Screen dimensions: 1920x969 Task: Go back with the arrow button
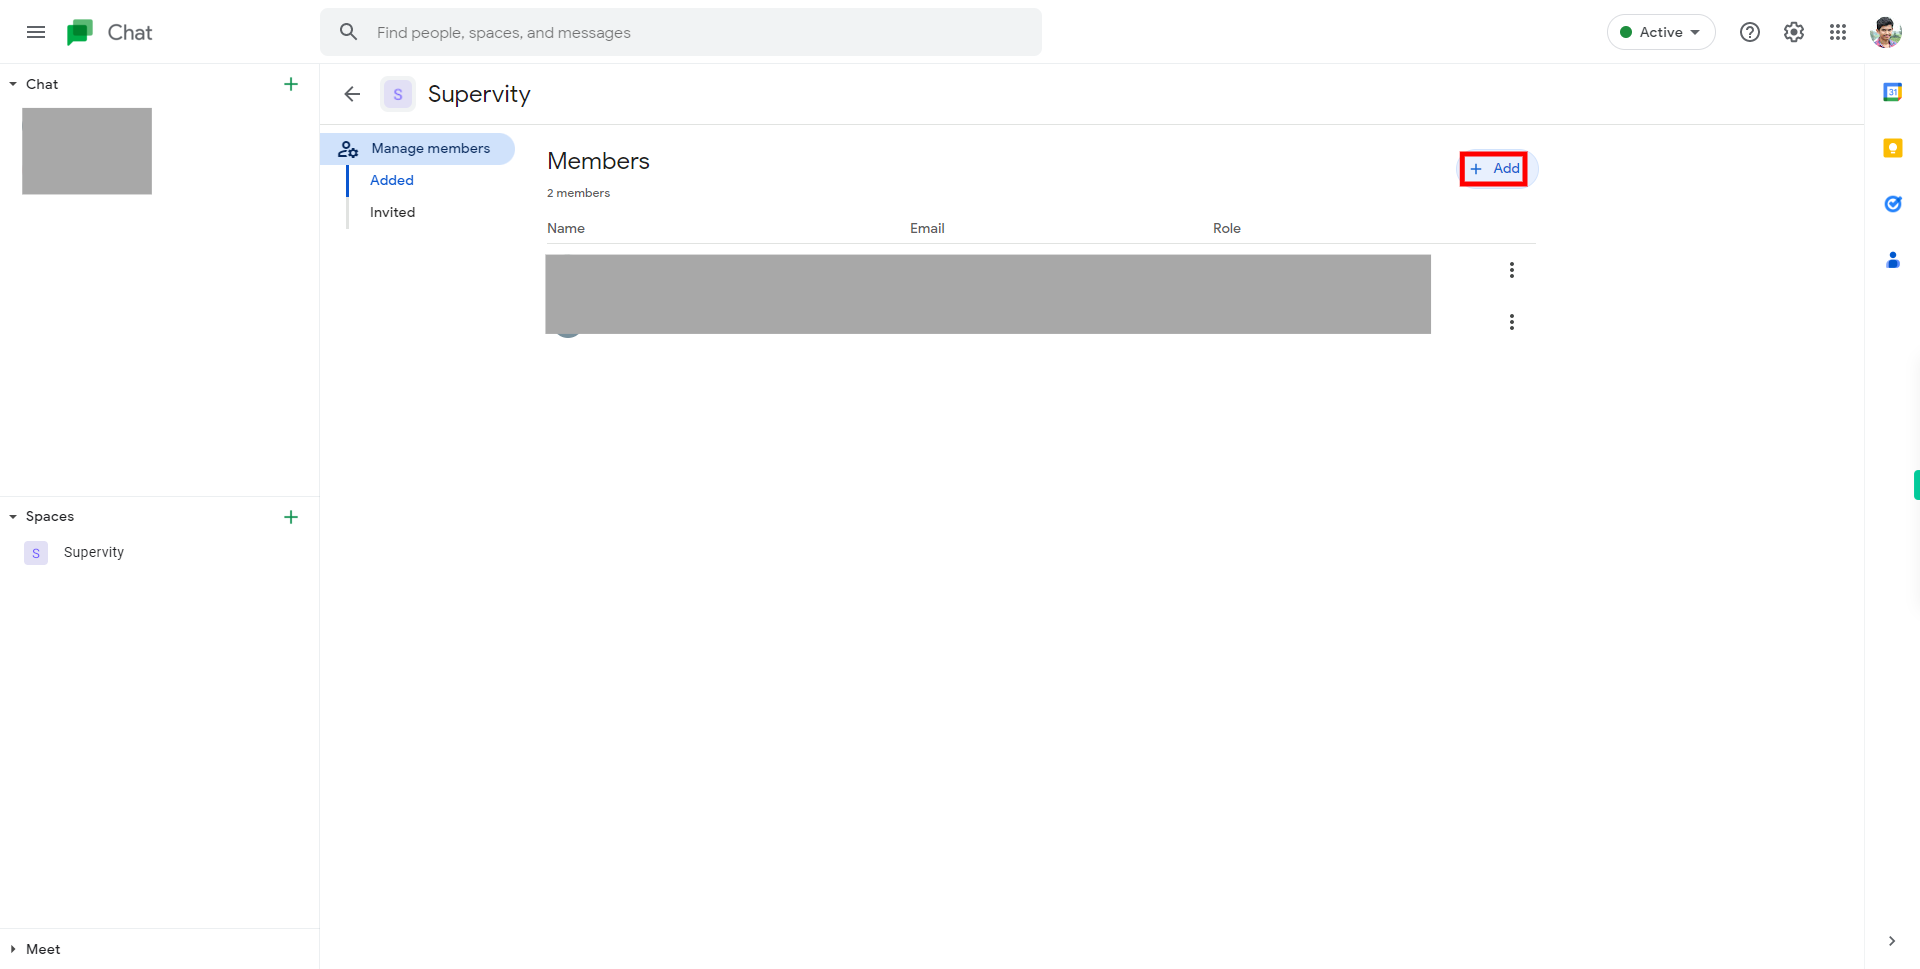point(352,94)
